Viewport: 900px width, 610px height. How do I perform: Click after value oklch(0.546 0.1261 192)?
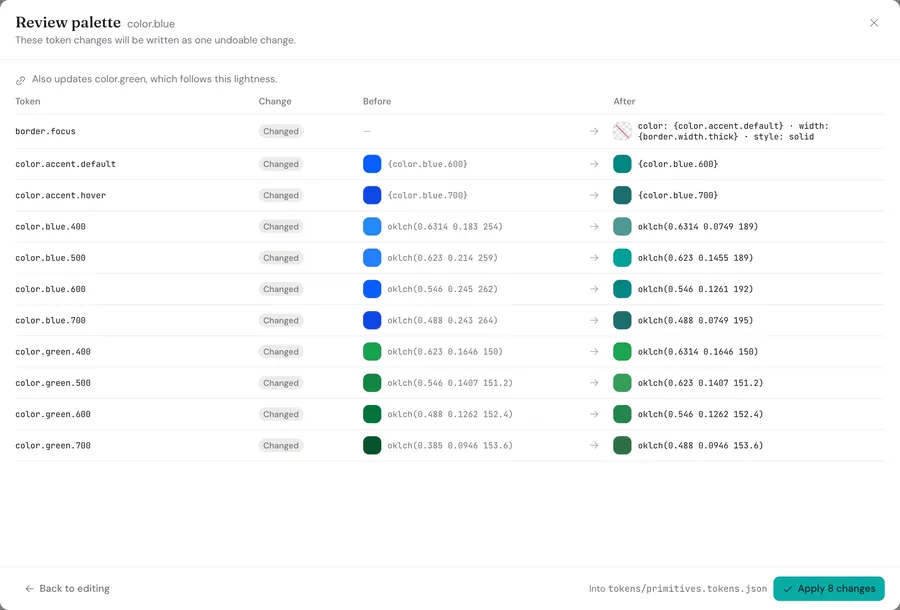(695, 289)
